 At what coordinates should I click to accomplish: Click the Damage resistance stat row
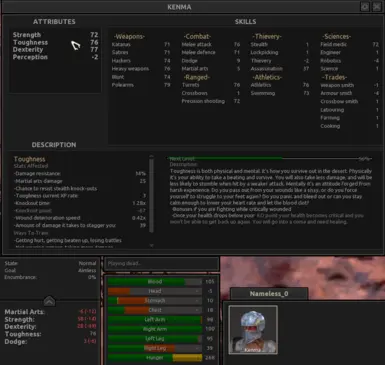(80, 174)
